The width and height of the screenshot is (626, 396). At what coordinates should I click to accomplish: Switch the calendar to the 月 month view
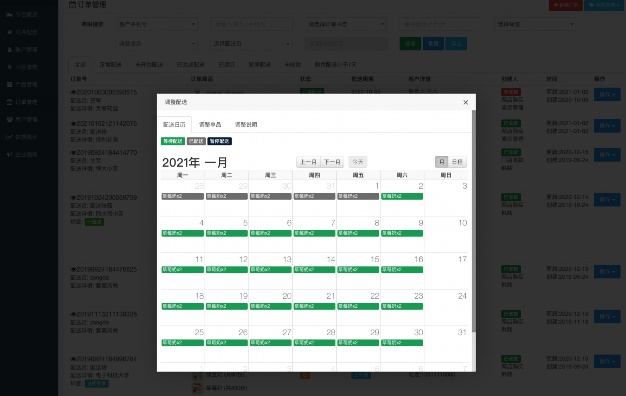click(x=442, y=162)
